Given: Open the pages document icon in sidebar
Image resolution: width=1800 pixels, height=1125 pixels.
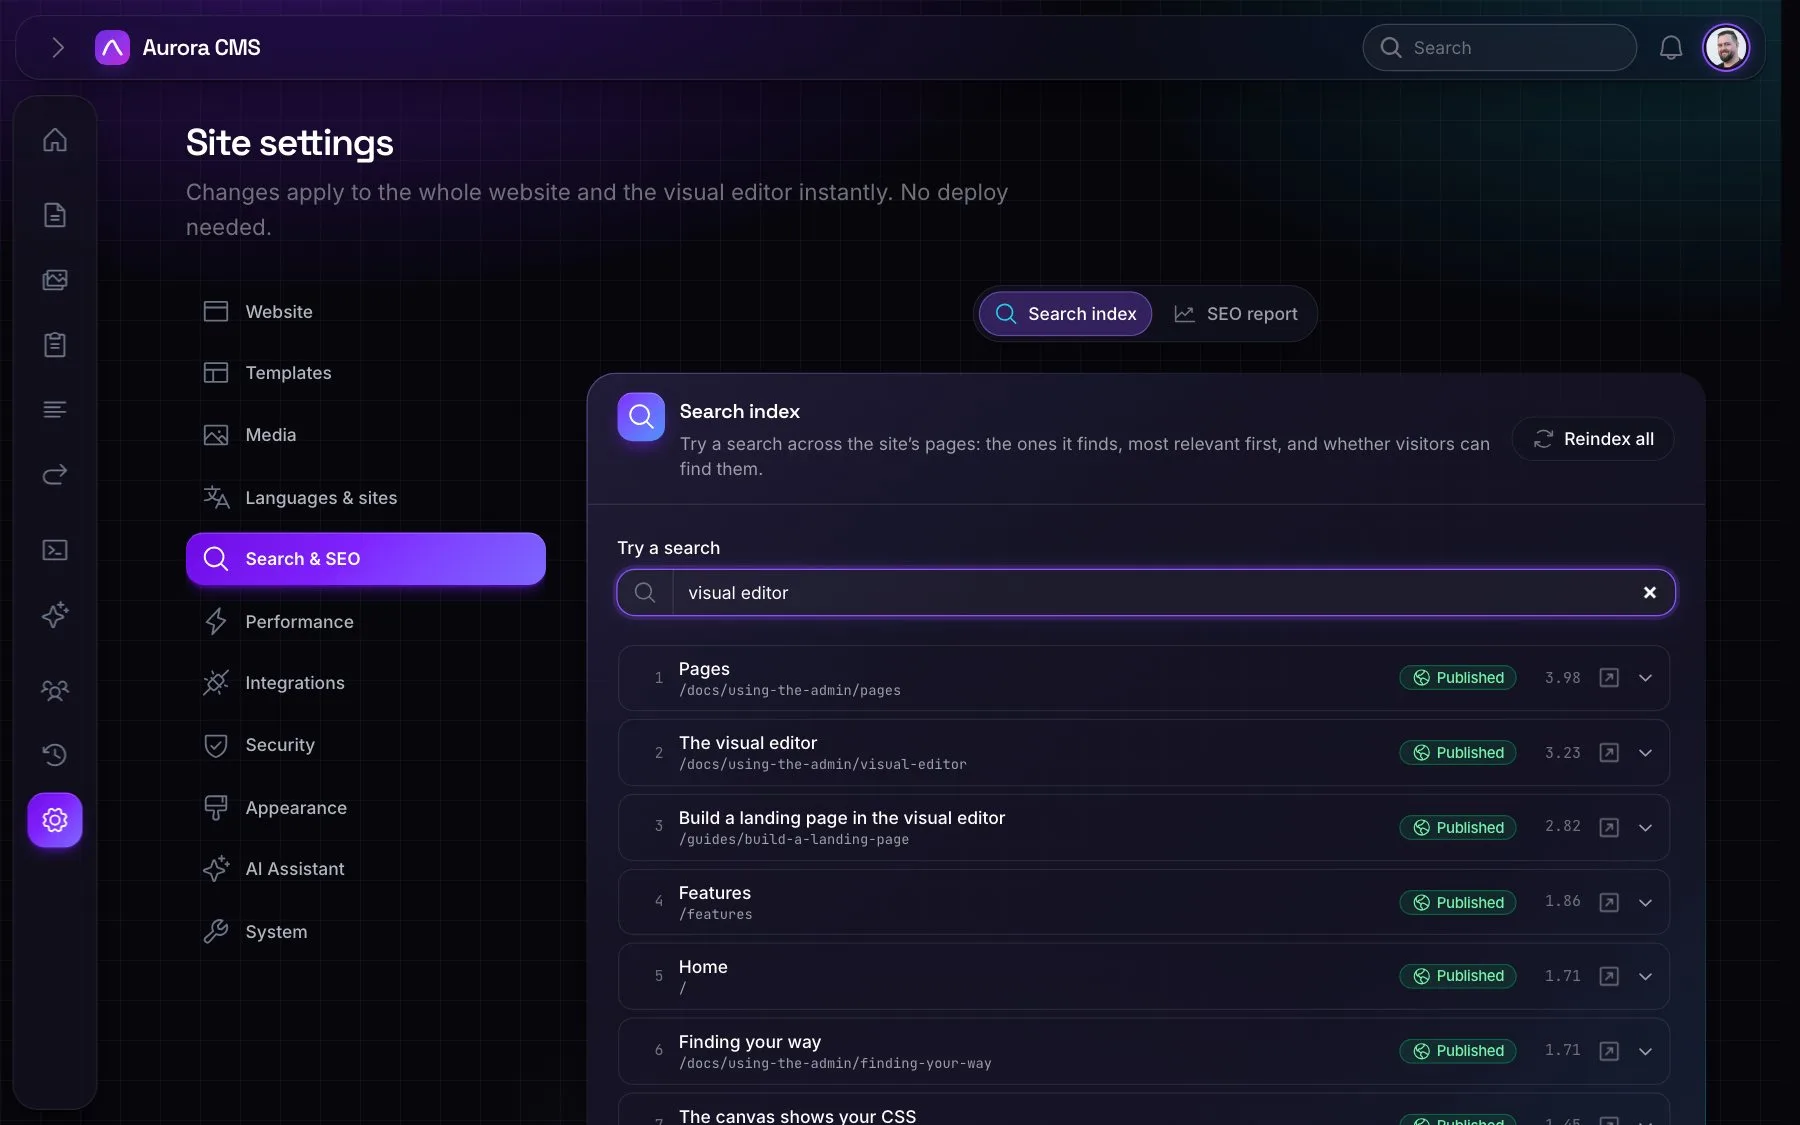Looking at the screenshot, I should click(55, 215).
